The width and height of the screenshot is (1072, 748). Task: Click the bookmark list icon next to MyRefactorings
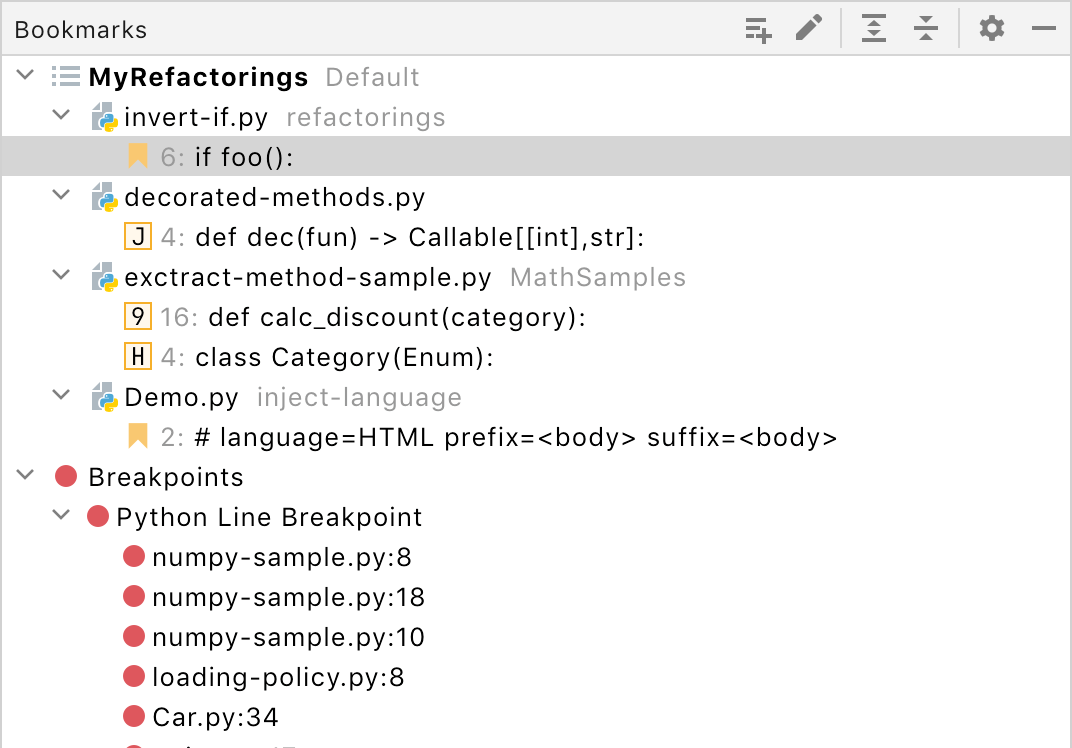tap(64, 75)
